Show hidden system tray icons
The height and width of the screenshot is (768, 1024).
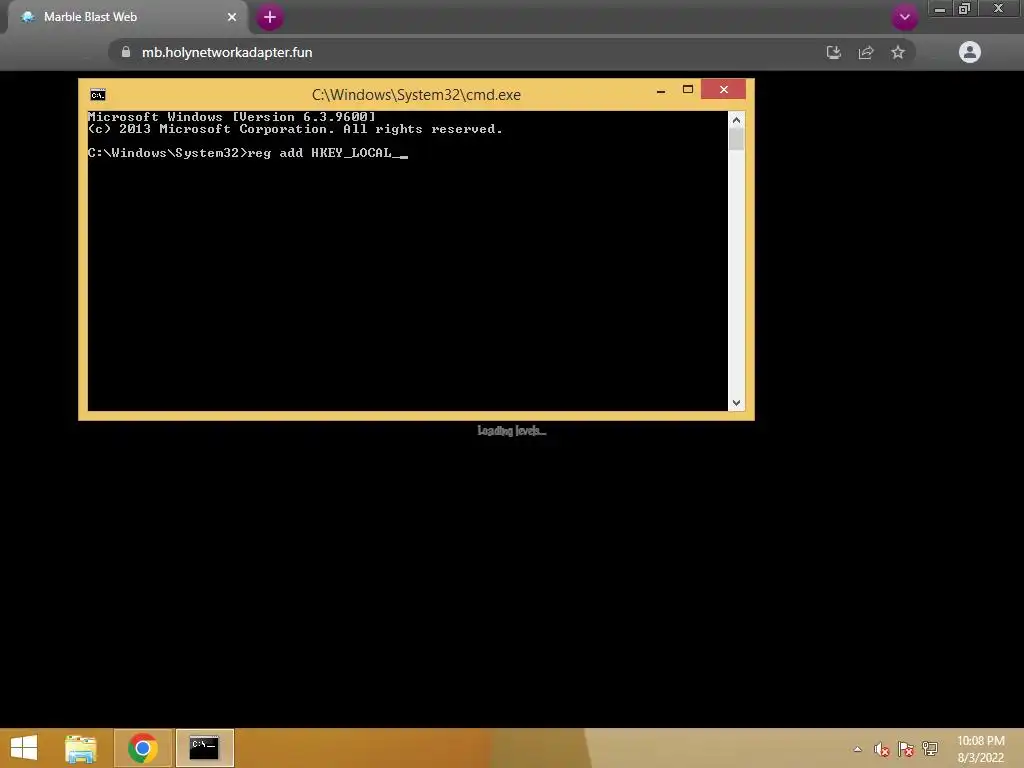pyautogui.click(x=857, y=749)
